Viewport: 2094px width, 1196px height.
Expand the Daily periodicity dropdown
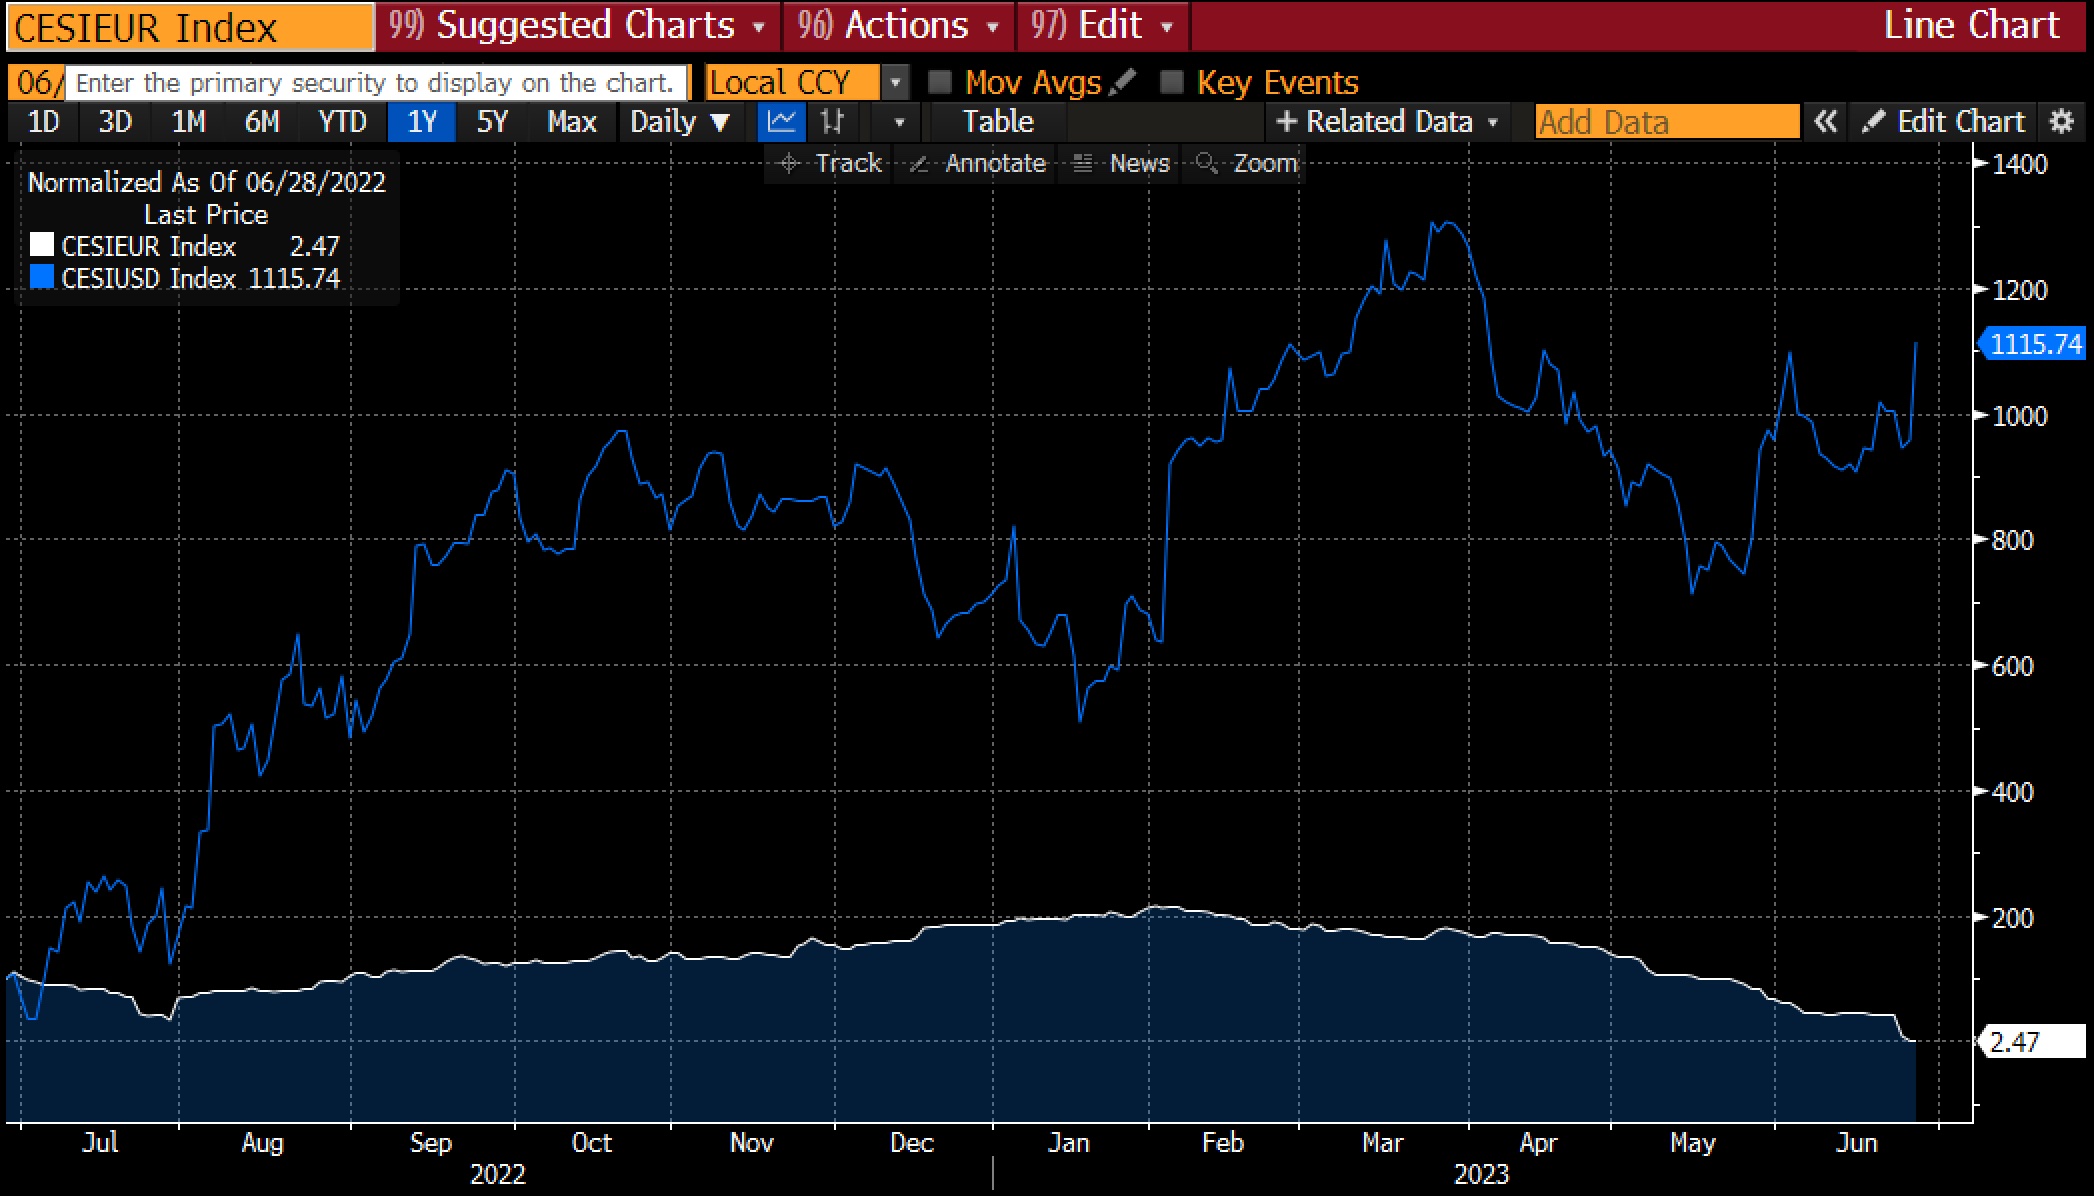[680, 122]
